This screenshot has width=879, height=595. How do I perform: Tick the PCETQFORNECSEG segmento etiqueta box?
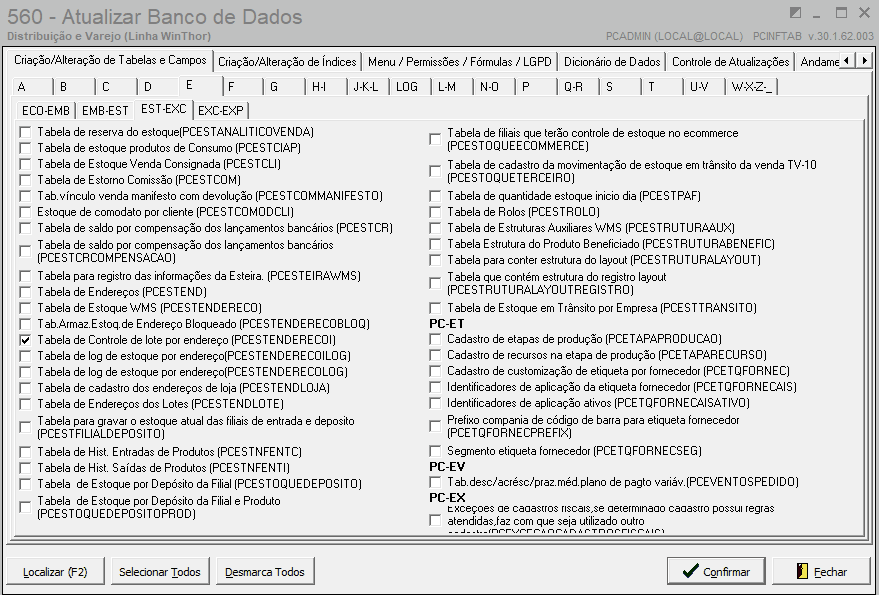[x=435, y=451]
